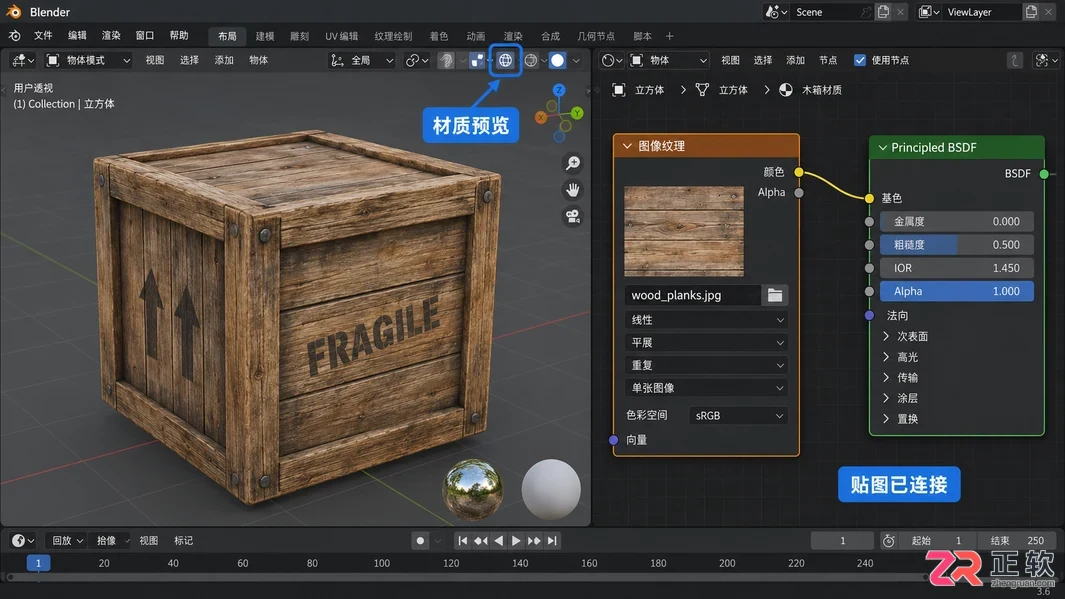Open the node editor type selector icon
This screenshot has height=599, width=1065.
point(611,60)
